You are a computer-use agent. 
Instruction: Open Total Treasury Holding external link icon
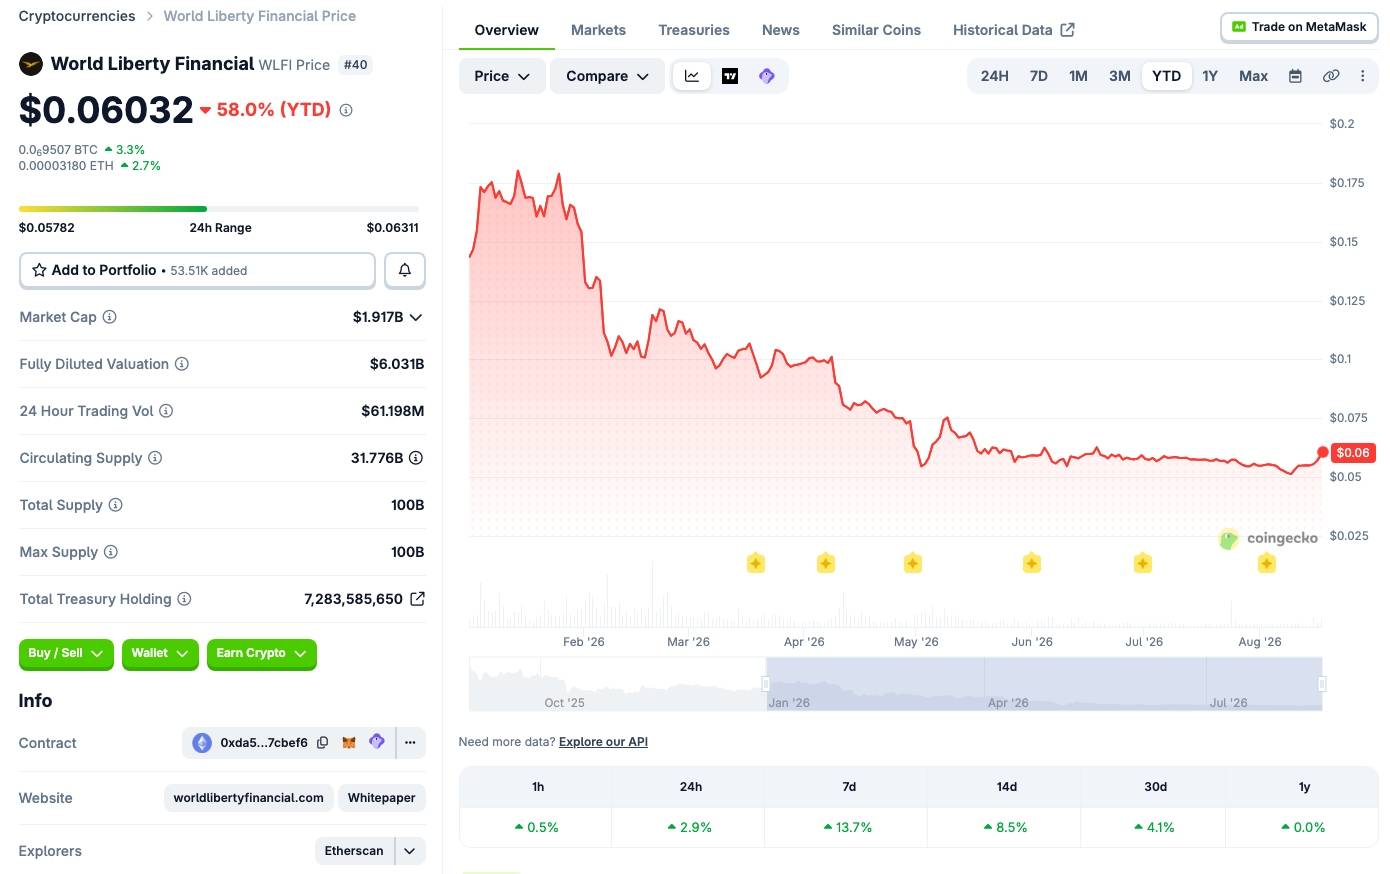(417, 599)
